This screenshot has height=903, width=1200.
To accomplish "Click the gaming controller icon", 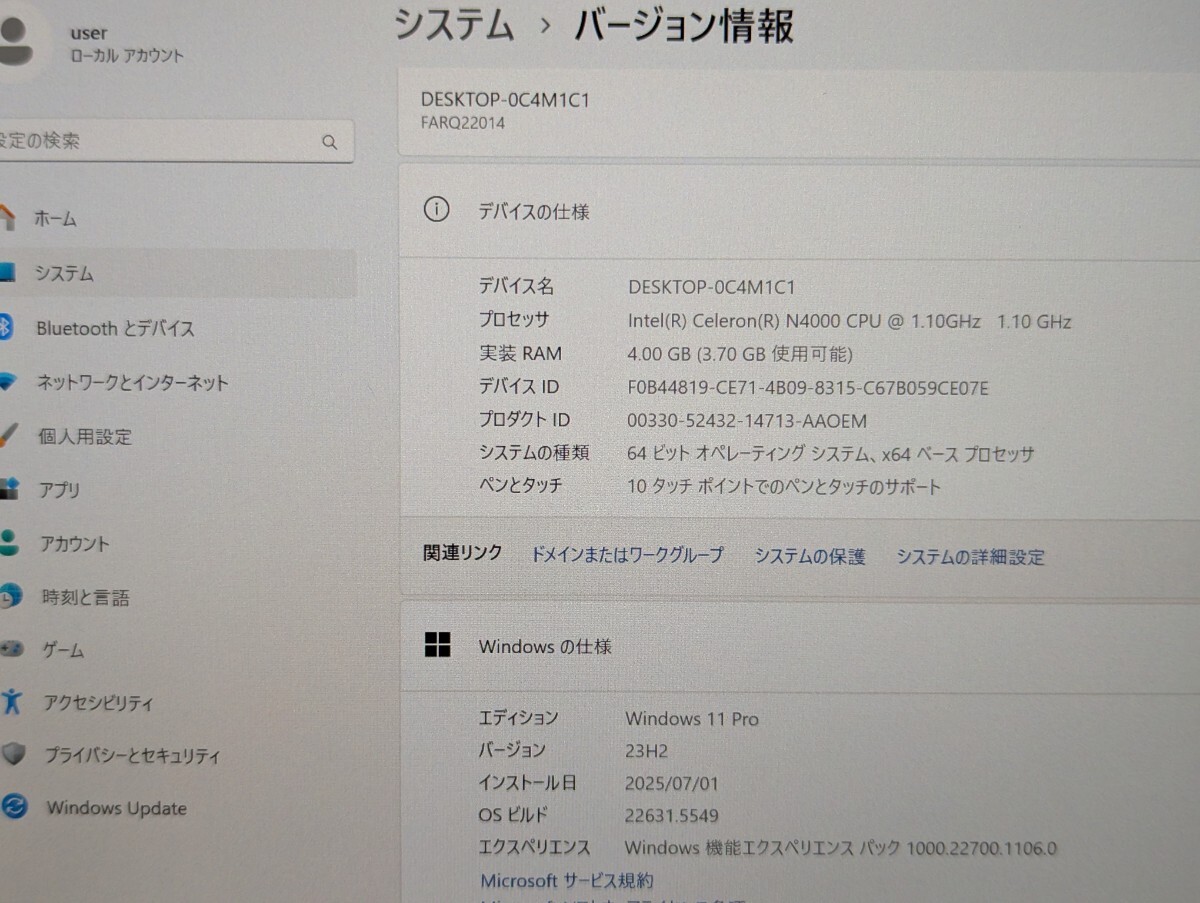I will (12, 650).
